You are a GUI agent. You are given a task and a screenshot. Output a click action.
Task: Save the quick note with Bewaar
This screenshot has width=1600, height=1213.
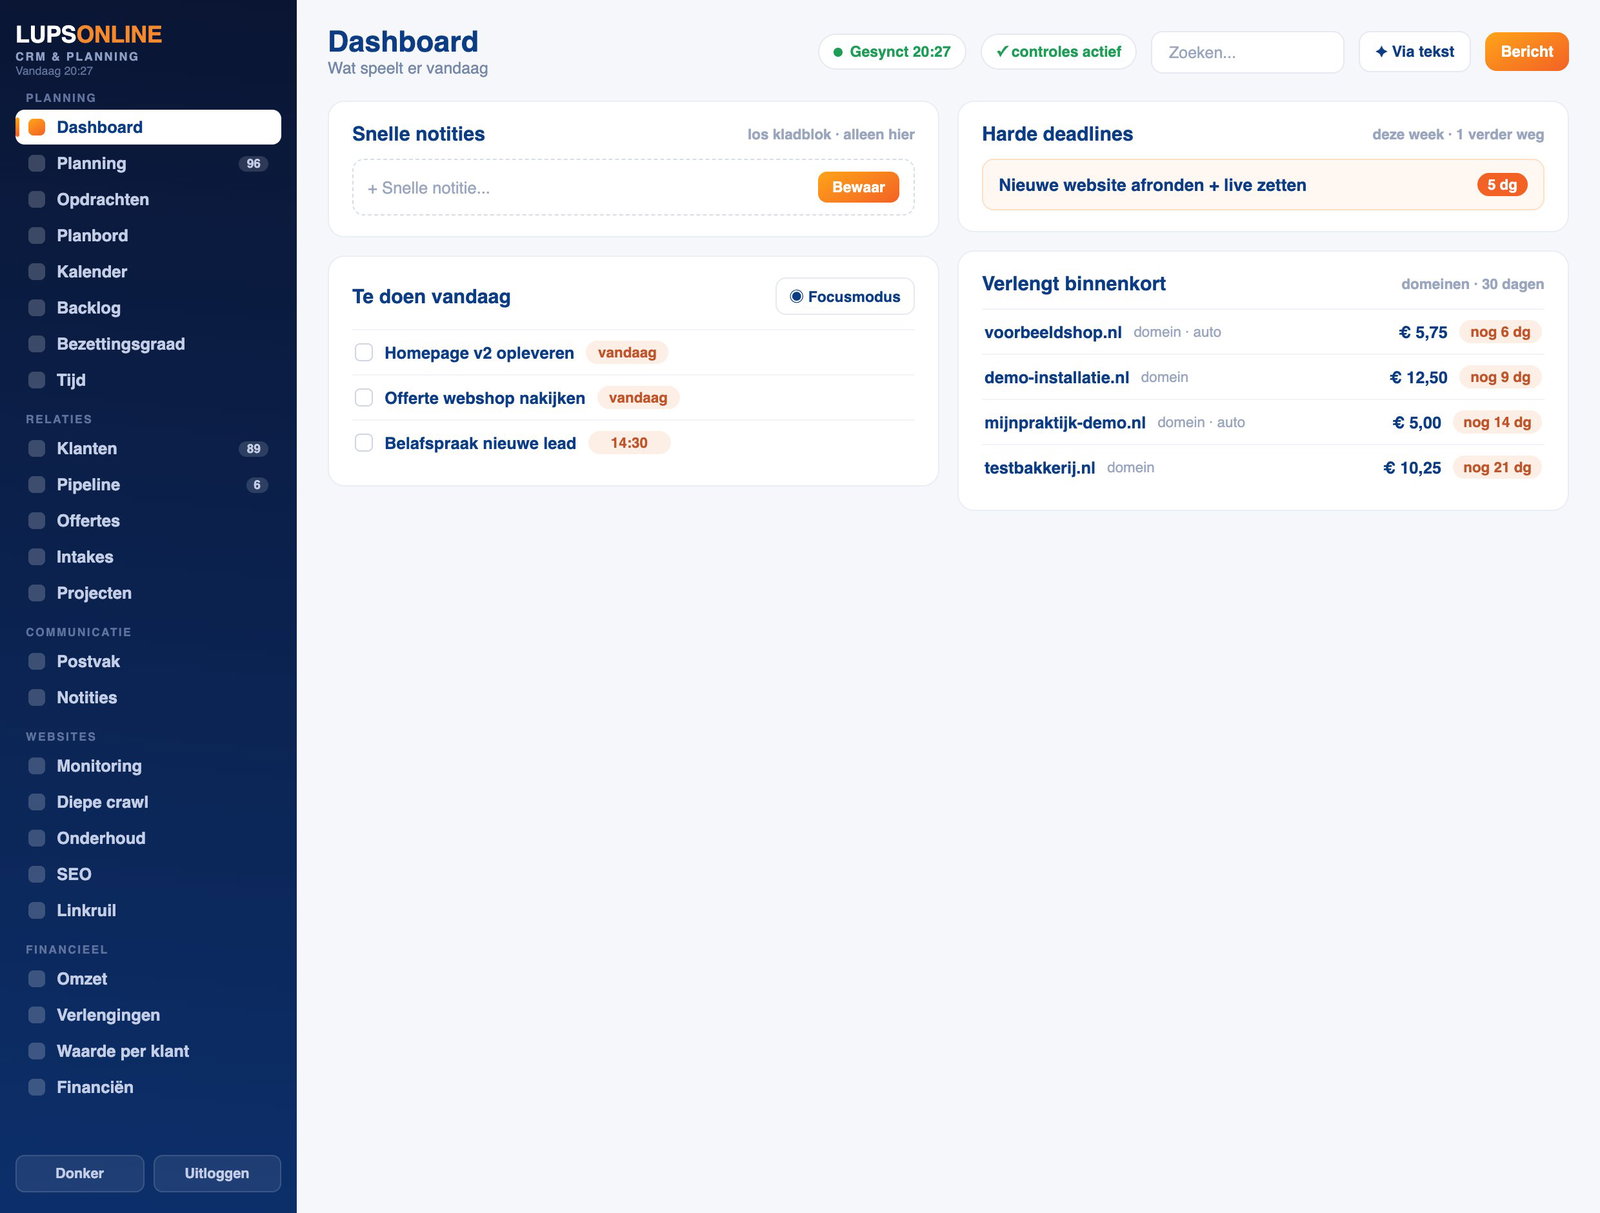click(x=858, y=187)
